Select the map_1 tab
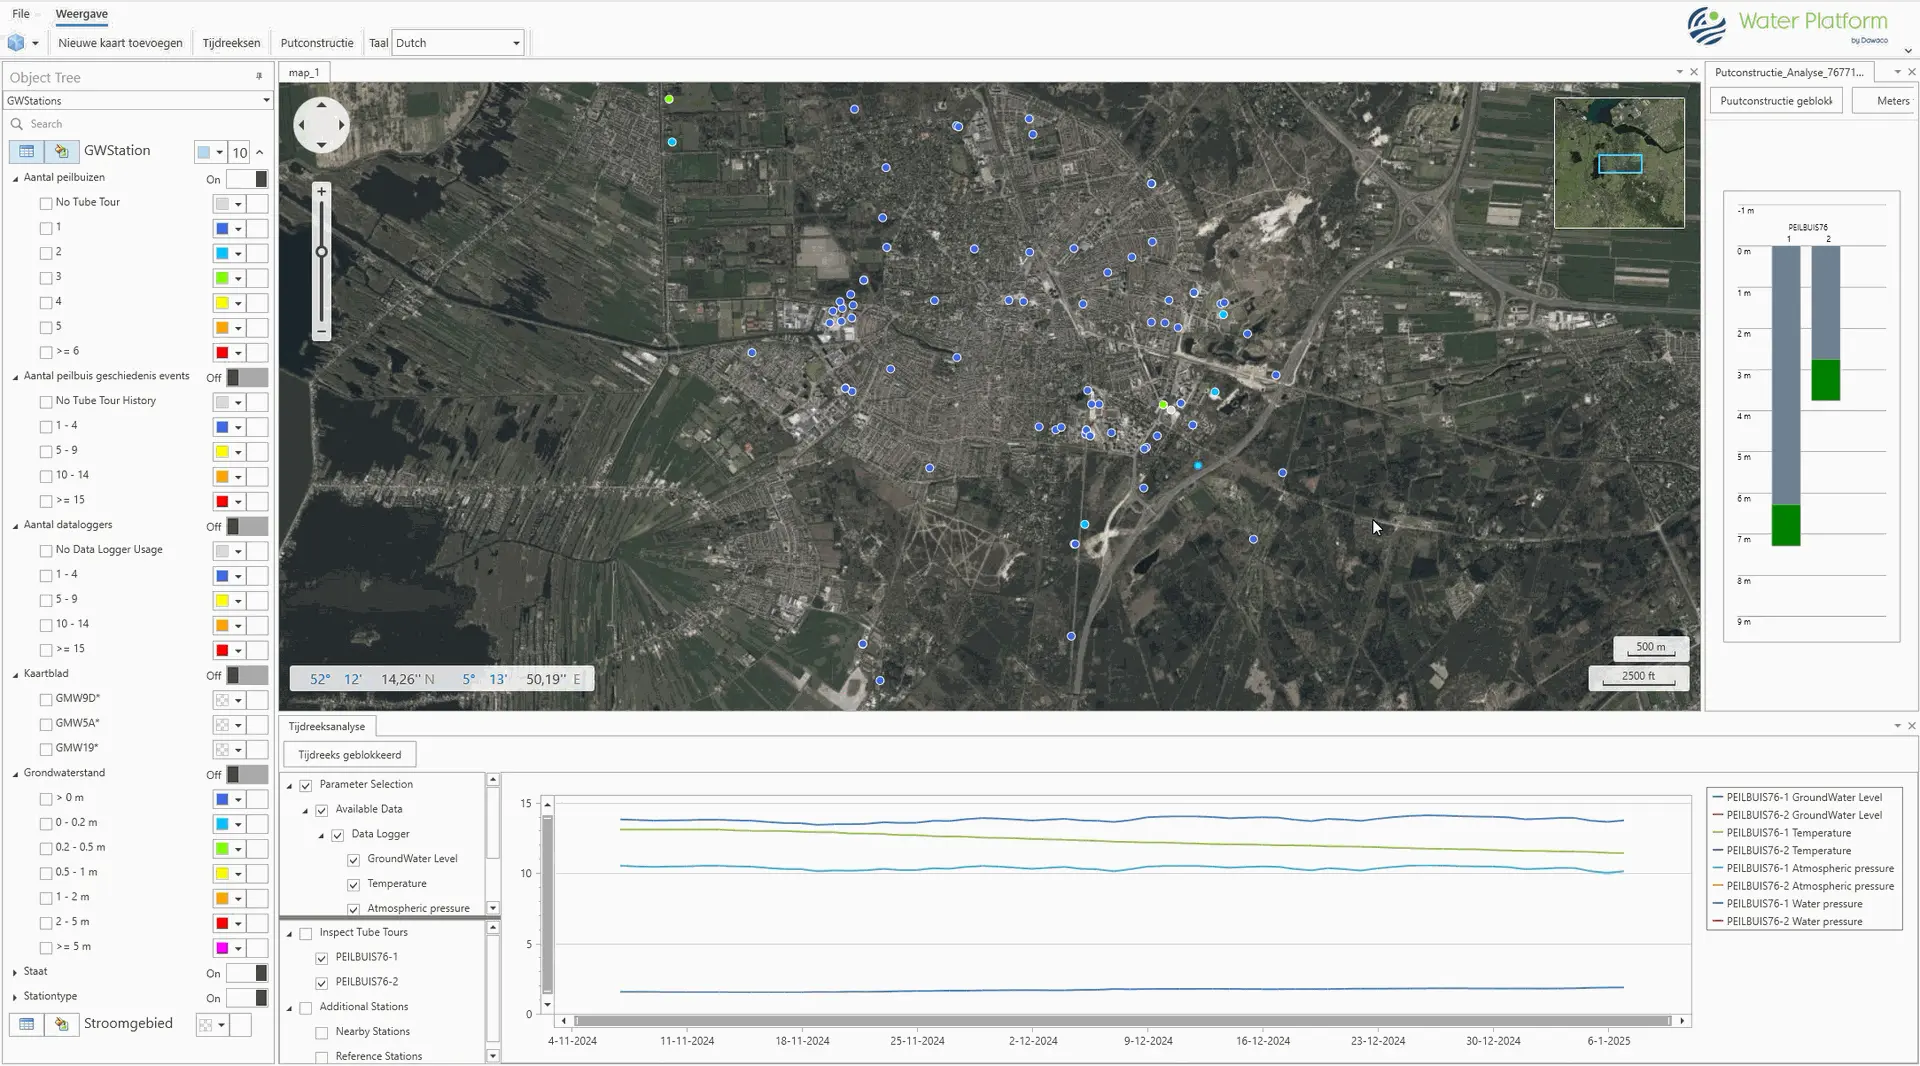 304,72
